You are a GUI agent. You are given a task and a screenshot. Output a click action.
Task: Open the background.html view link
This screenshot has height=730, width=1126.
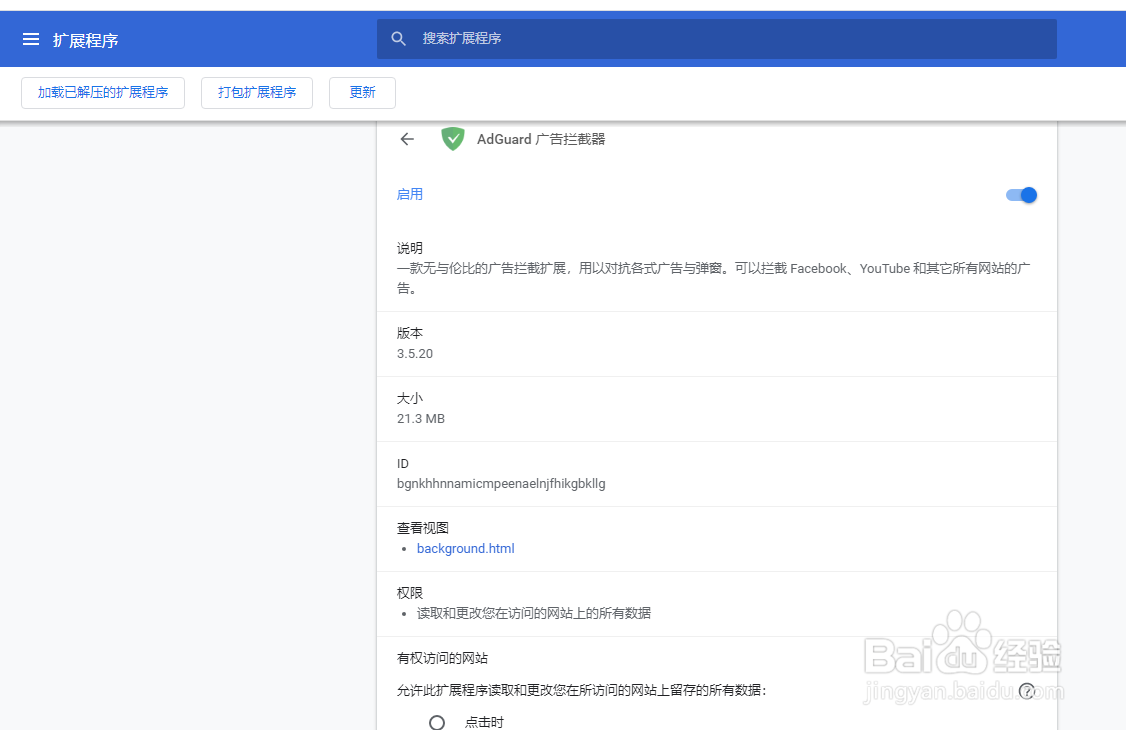click(x=465, y=548)
